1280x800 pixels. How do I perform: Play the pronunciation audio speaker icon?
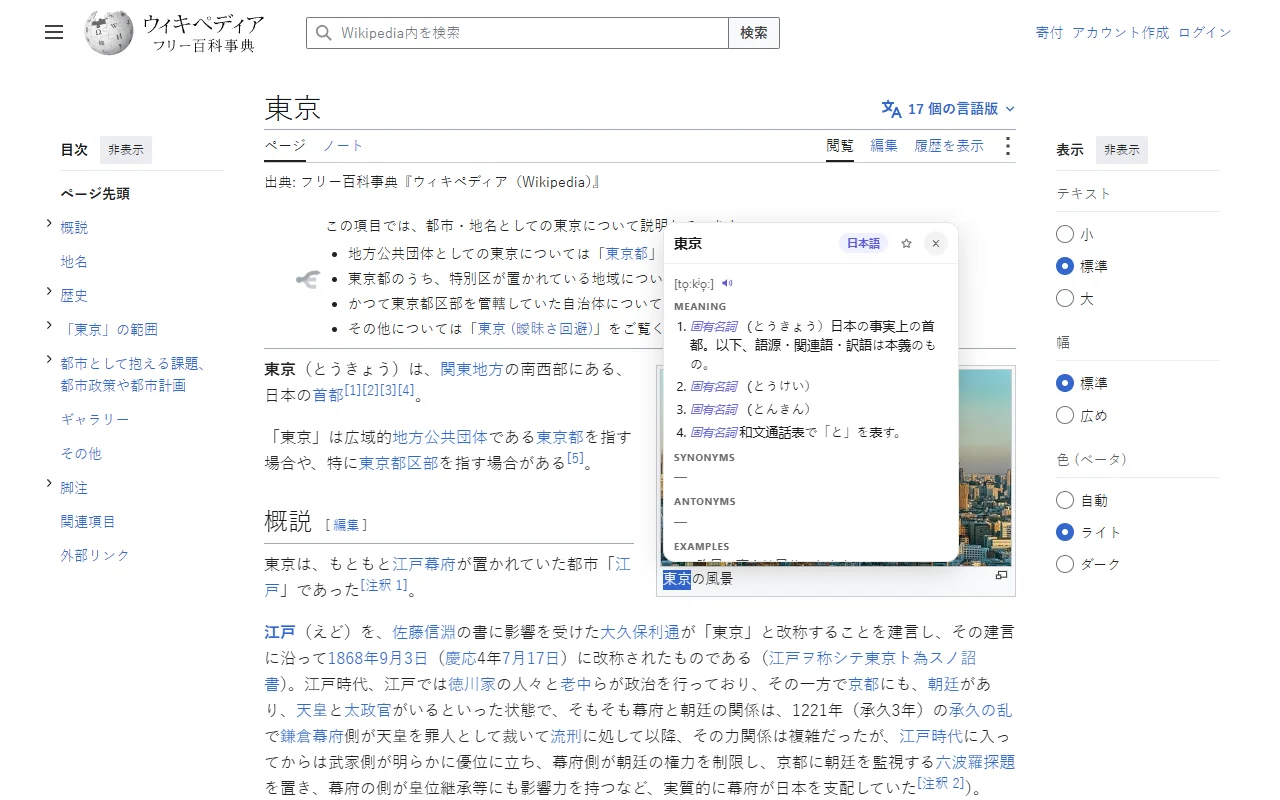click(x=727, y=283)
